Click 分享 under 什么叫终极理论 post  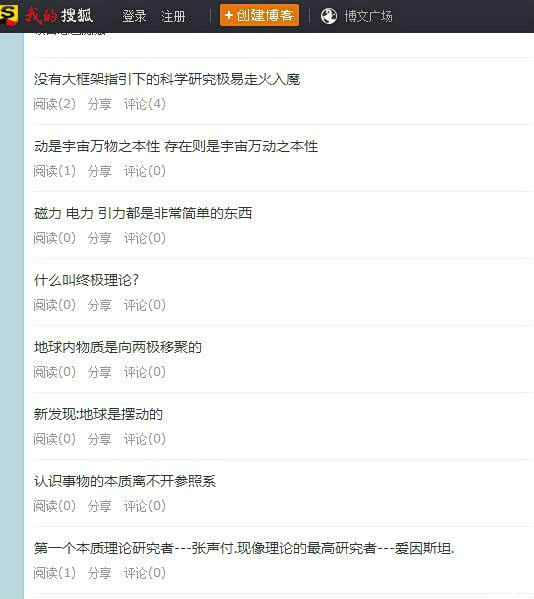tap(99, 305)
